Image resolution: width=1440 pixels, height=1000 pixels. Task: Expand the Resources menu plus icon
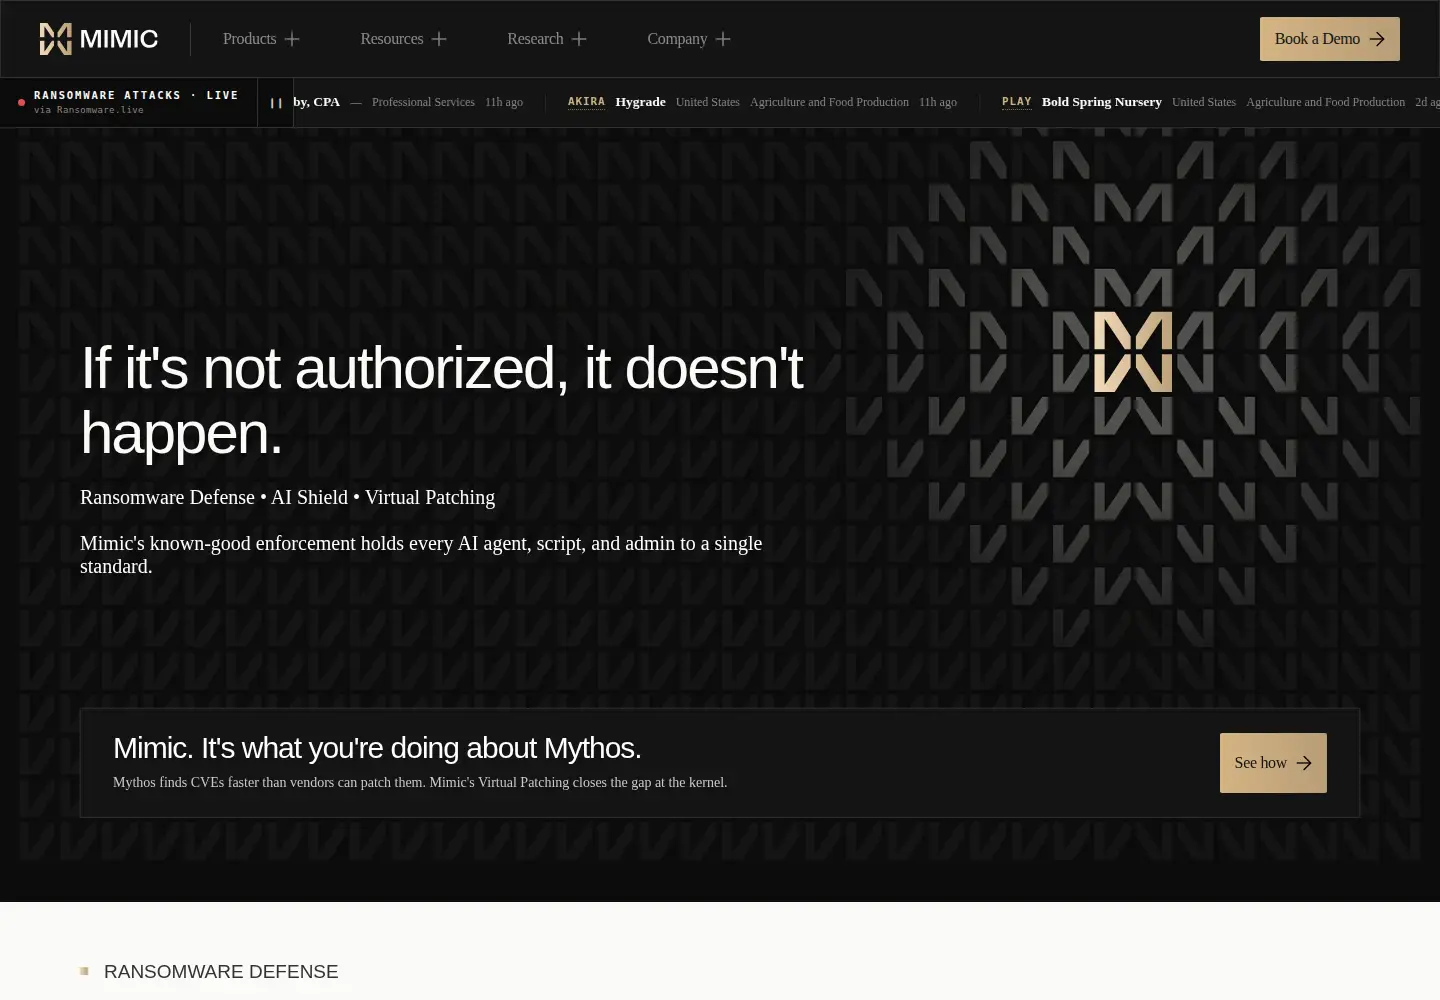pyautogui.click(x=439, y=39)
